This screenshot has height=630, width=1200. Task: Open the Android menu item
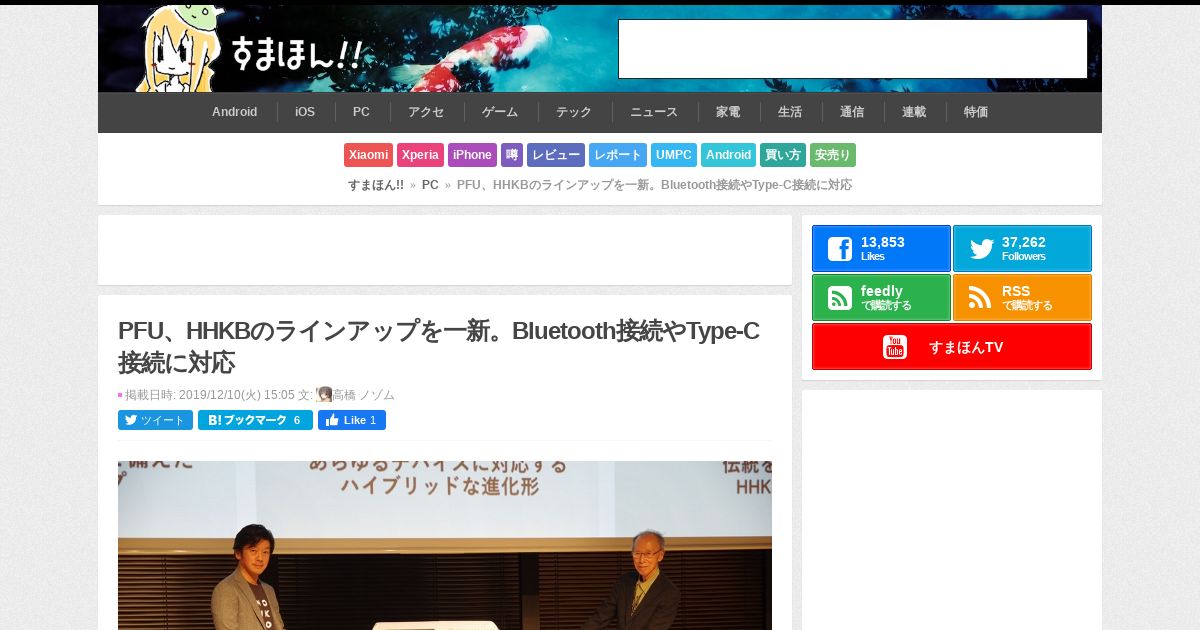pos(235,112)
